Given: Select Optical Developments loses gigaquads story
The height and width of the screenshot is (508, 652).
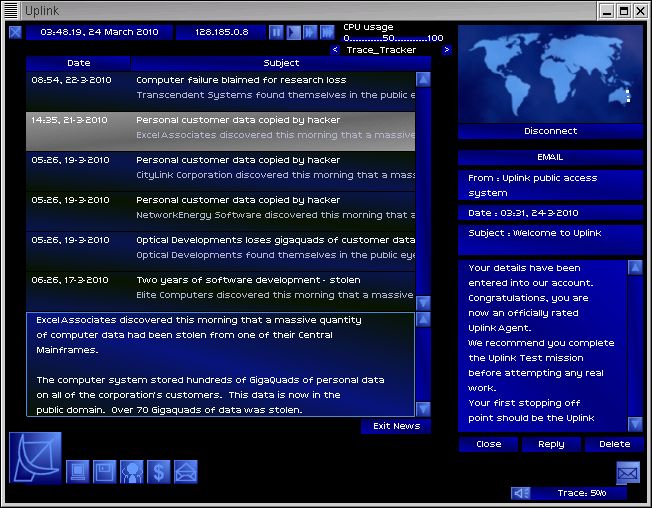Looking at the screenshot, I should pyautogui.click(x=220, y=251).
